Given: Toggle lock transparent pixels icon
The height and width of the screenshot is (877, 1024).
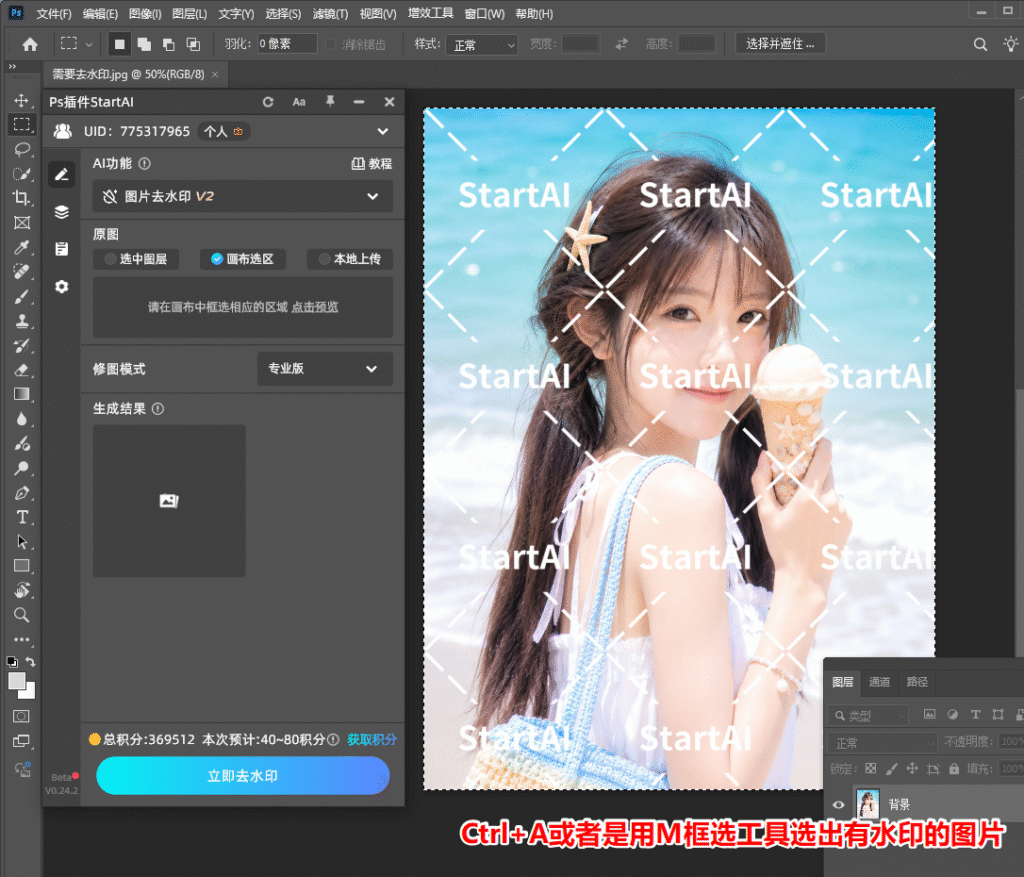Looking at the screenshot, I should (871, 769).
